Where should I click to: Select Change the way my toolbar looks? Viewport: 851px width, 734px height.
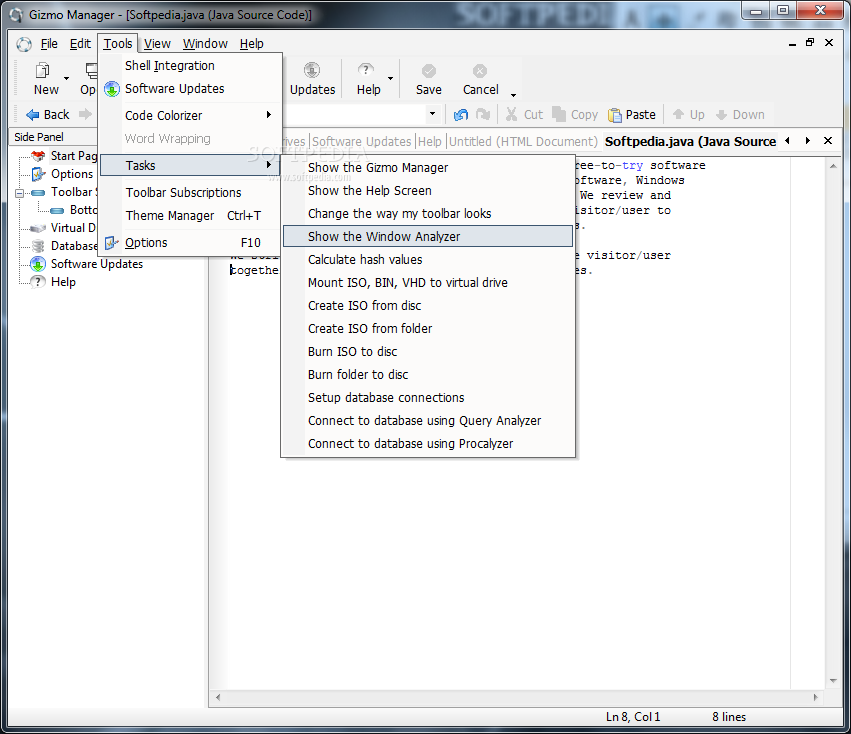pyautogui.click(x=428, y=214)
